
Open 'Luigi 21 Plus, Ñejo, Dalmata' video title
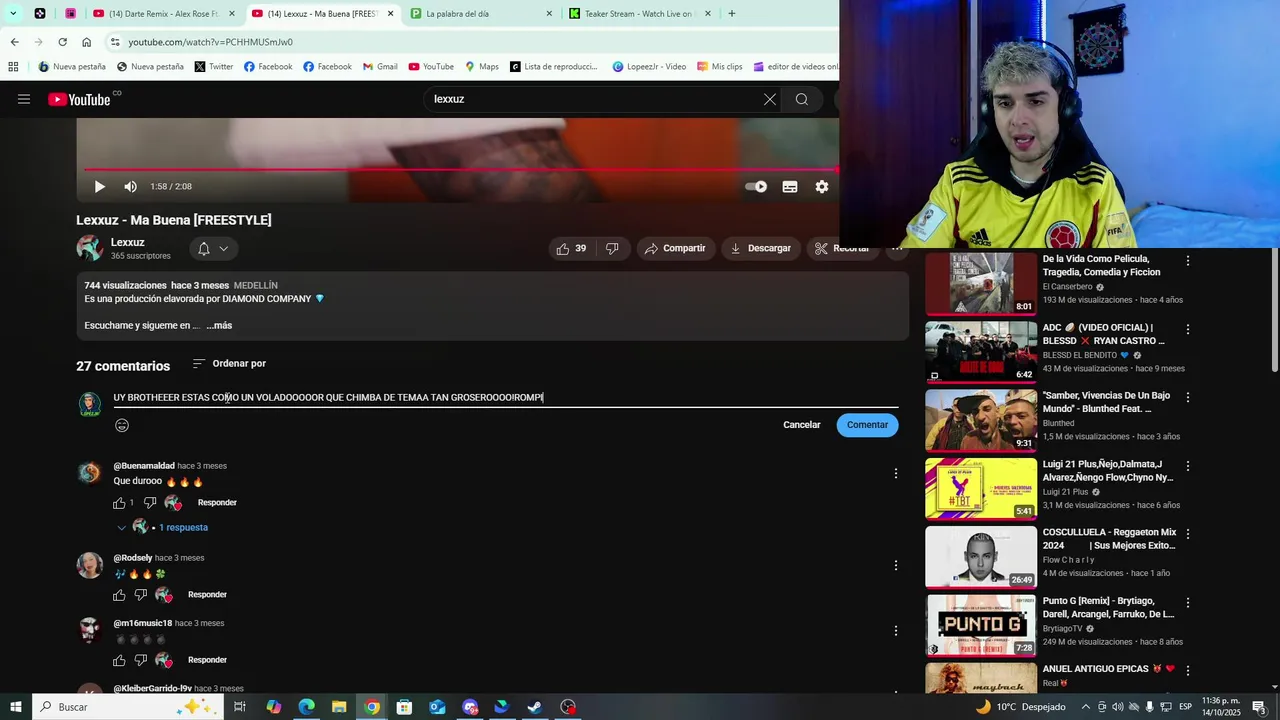pos(1108,471)
